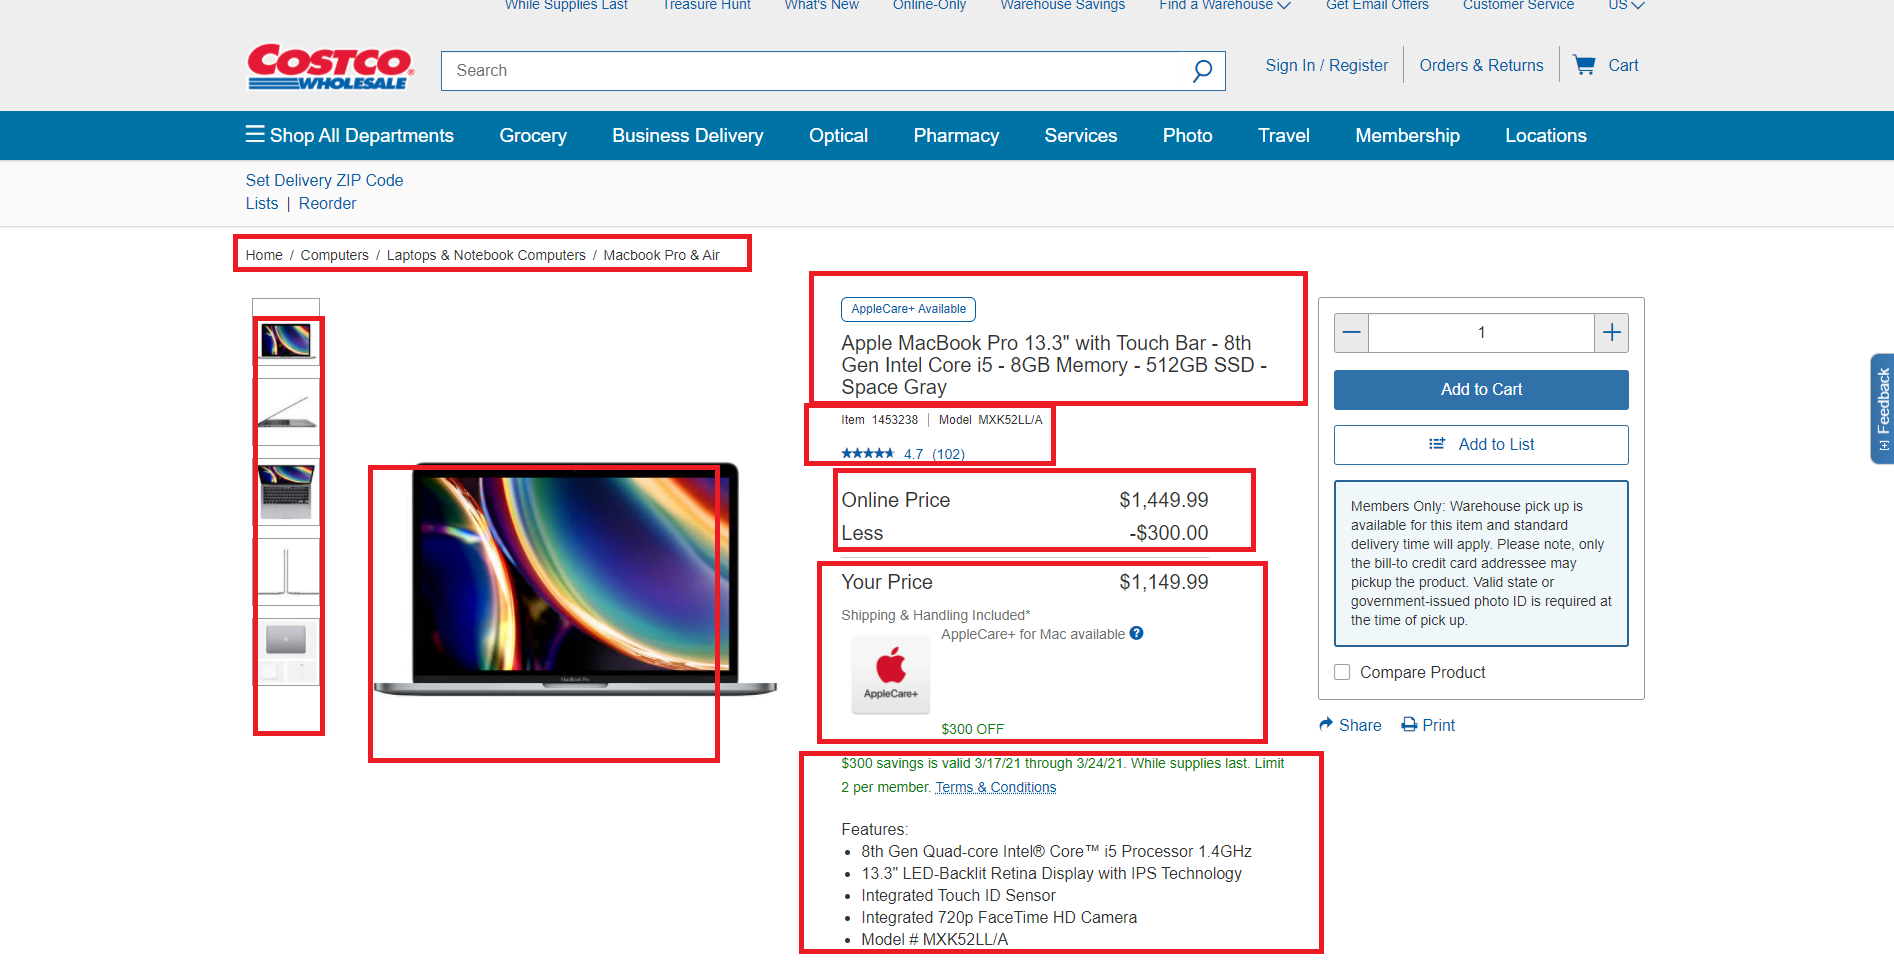
Task: Open the Locations menu
Action: pos(1546,135)
